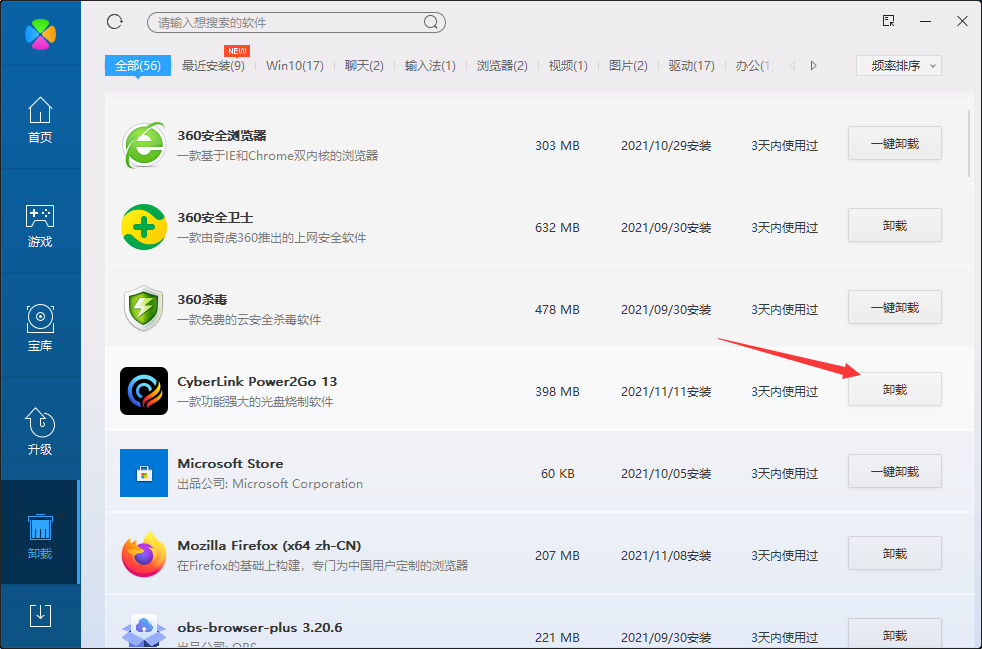The height and width of the screenshot is (649, 982).
Task: Click the 2021/10/29安装 date text
Action: (666, 146)
